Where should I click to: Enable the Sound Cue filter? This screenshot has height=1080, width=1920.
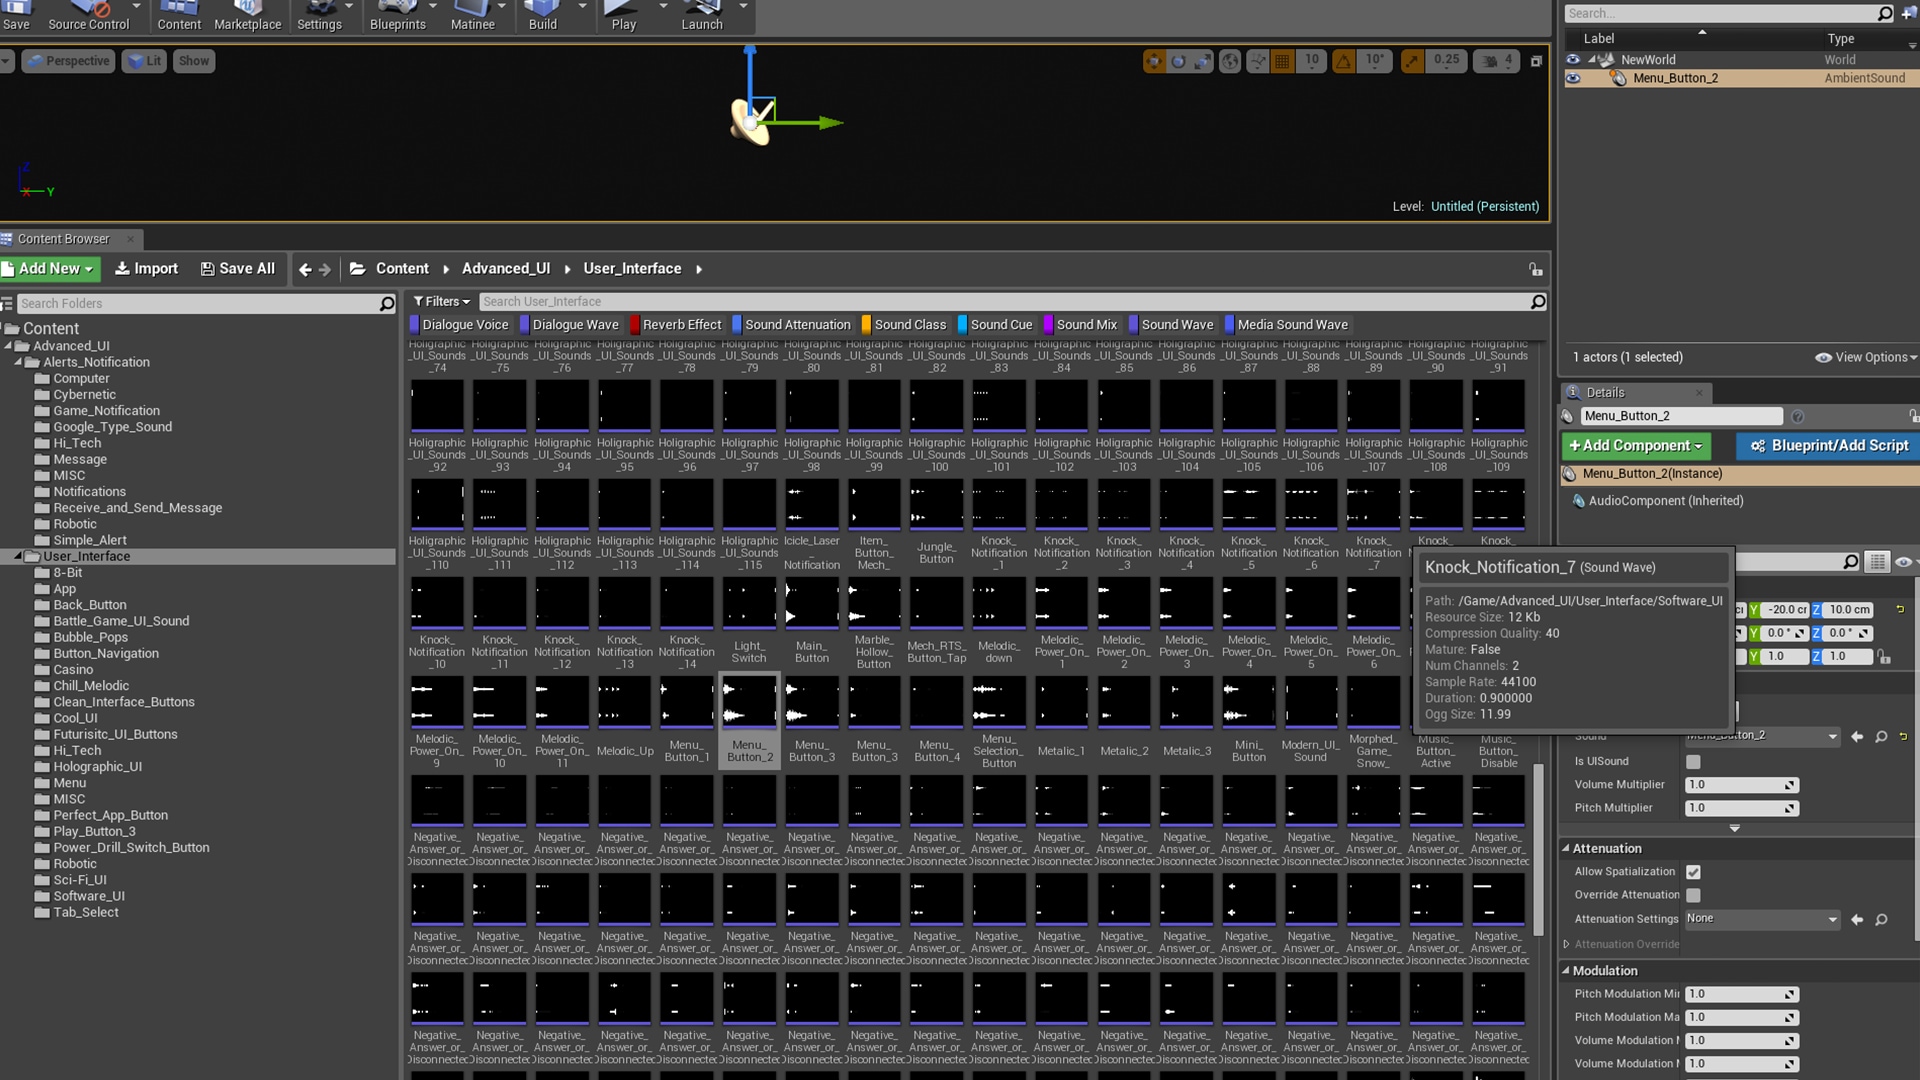click(x=994, y=325)
